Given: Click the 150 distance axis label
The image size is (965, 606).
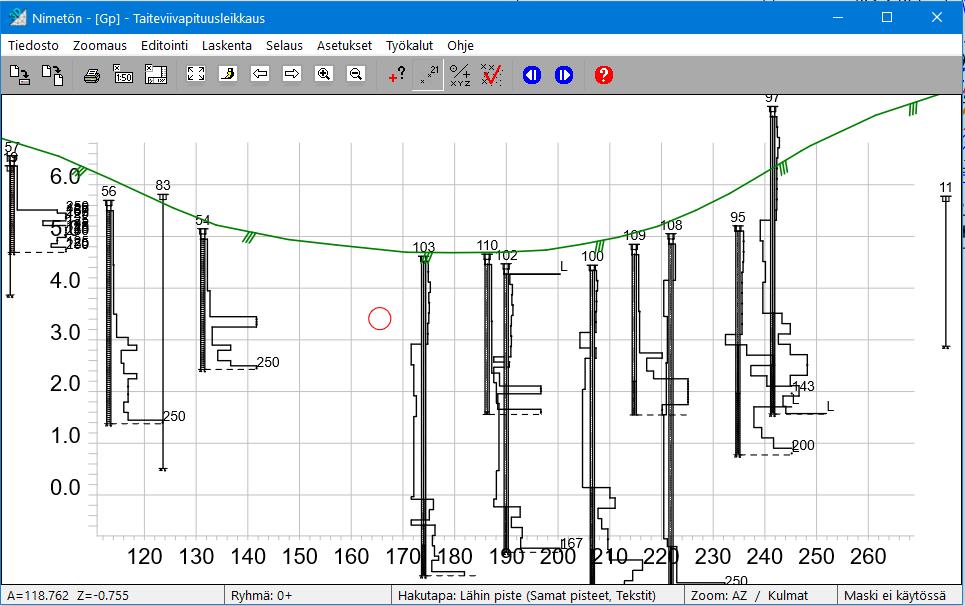Looking at the screenshot, I should pos(300,557).
